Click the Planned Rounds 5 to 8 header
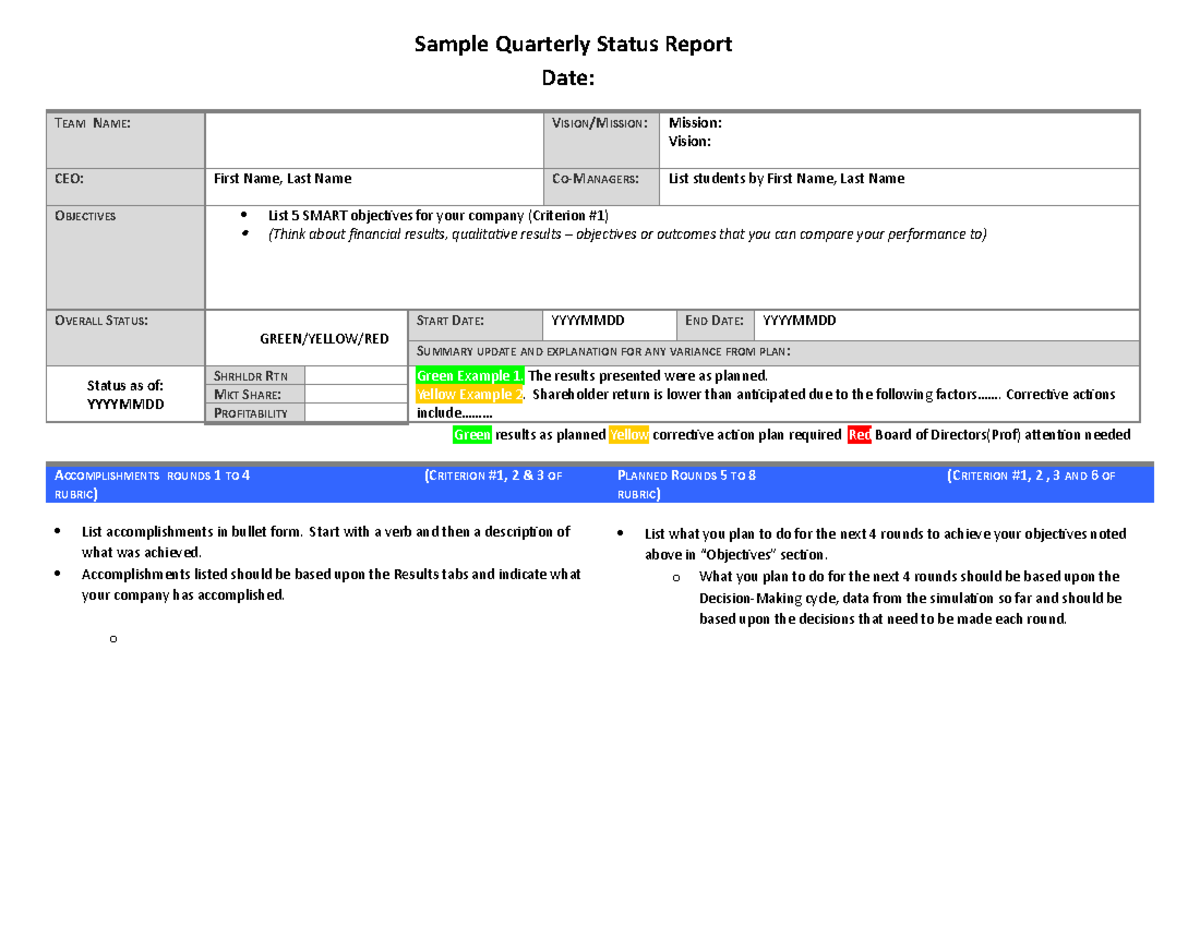This screenshot has height=927, width=1200. coord(686,475)
